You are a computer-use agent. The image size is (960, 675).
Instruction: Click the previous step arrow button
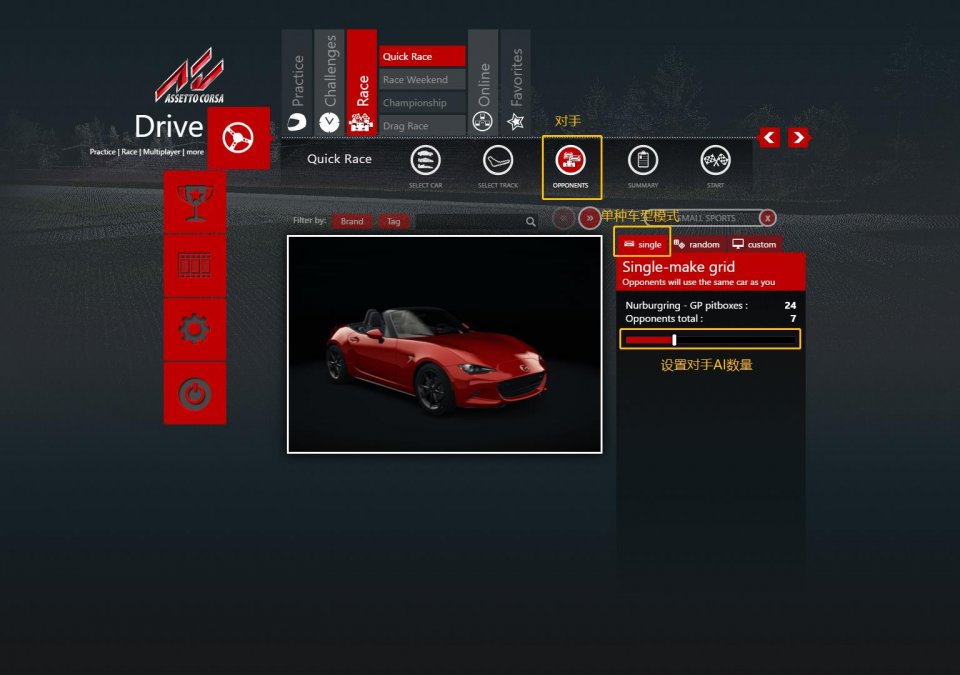tap(770, 137)
